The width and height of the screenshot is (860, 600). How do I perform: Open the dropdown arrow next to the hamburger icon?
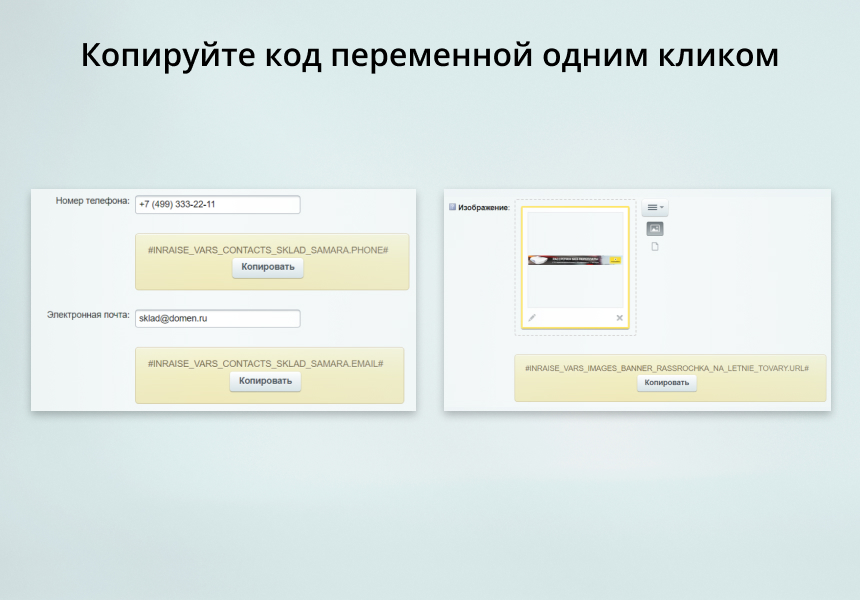(662, 206)
